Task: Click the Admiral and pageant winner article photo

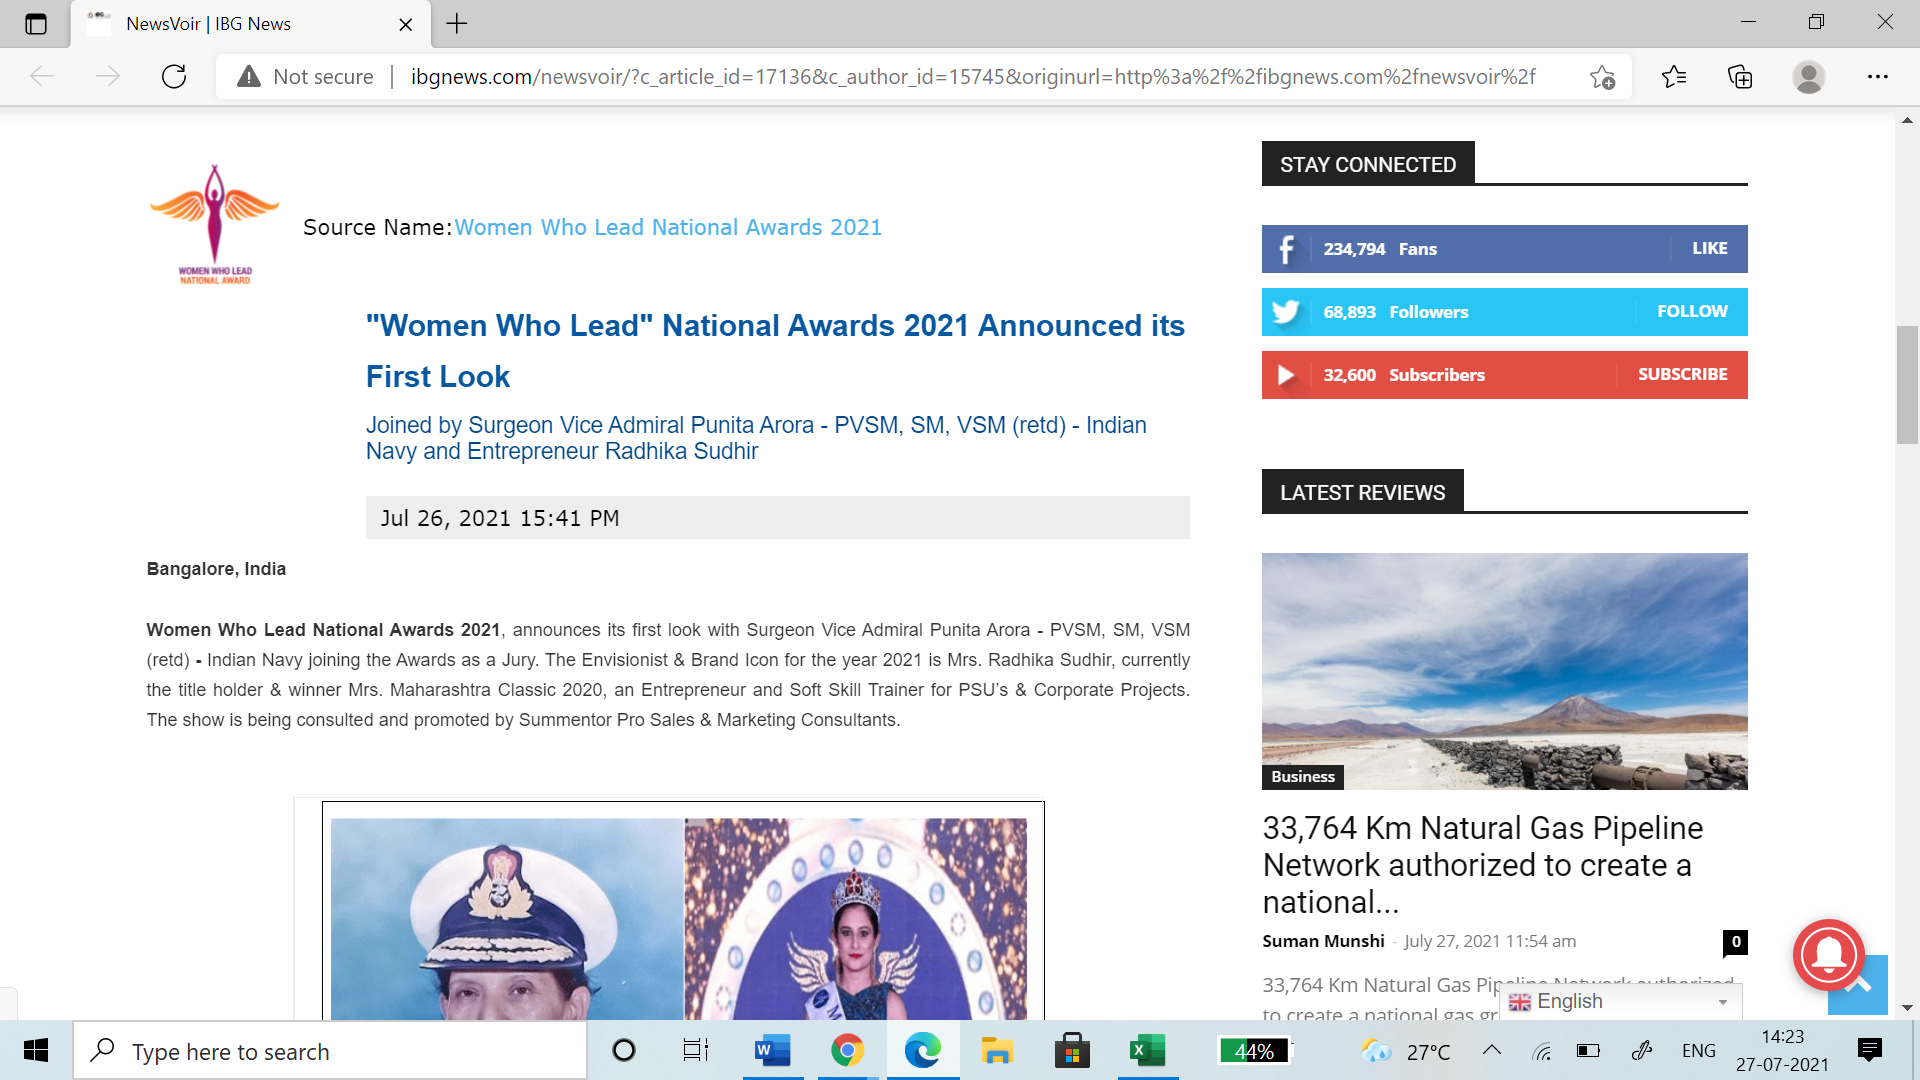Action: (683, 911)
